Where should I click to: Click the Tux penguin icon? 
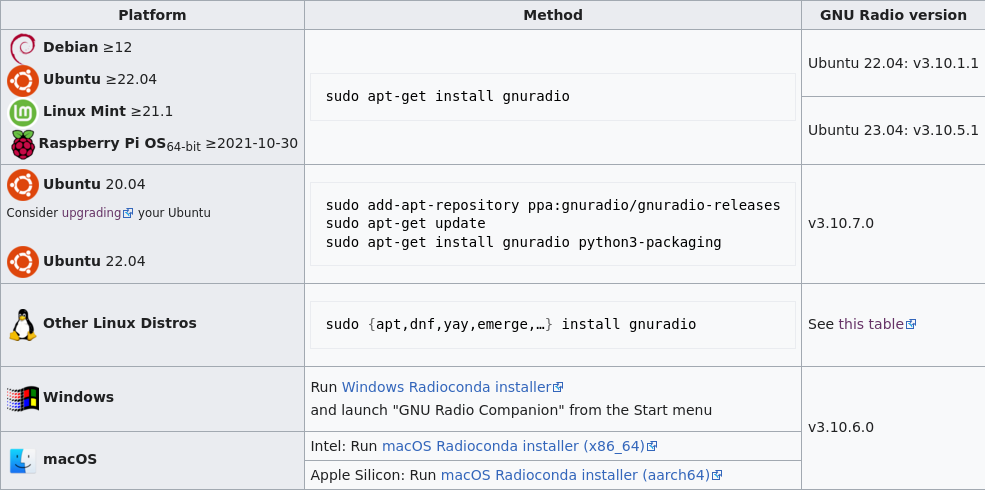pyautogui.click(x=23, y=325)
